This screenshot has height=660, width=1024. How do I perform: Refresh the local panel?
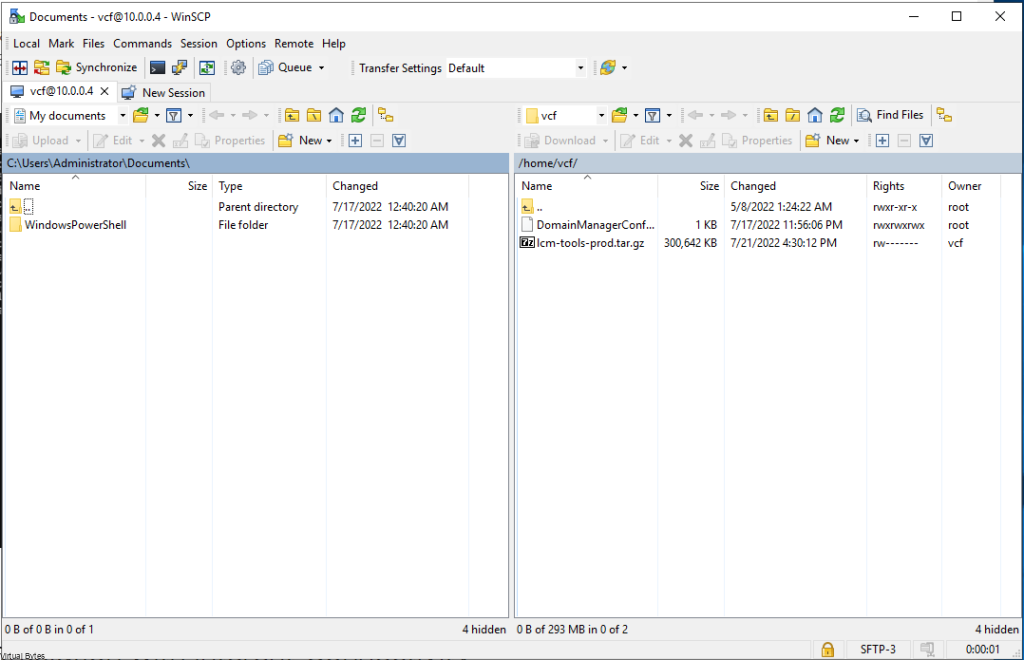click(359, 116)
